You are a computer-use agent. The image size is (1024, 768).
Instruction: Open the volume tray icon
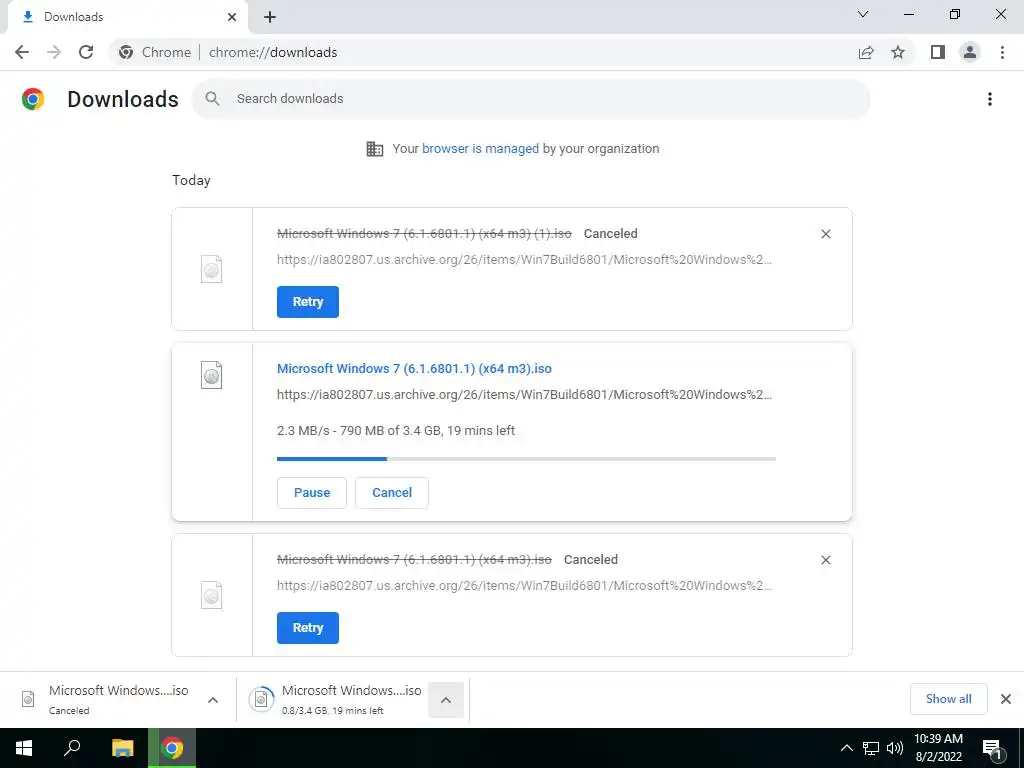point(895,748)
